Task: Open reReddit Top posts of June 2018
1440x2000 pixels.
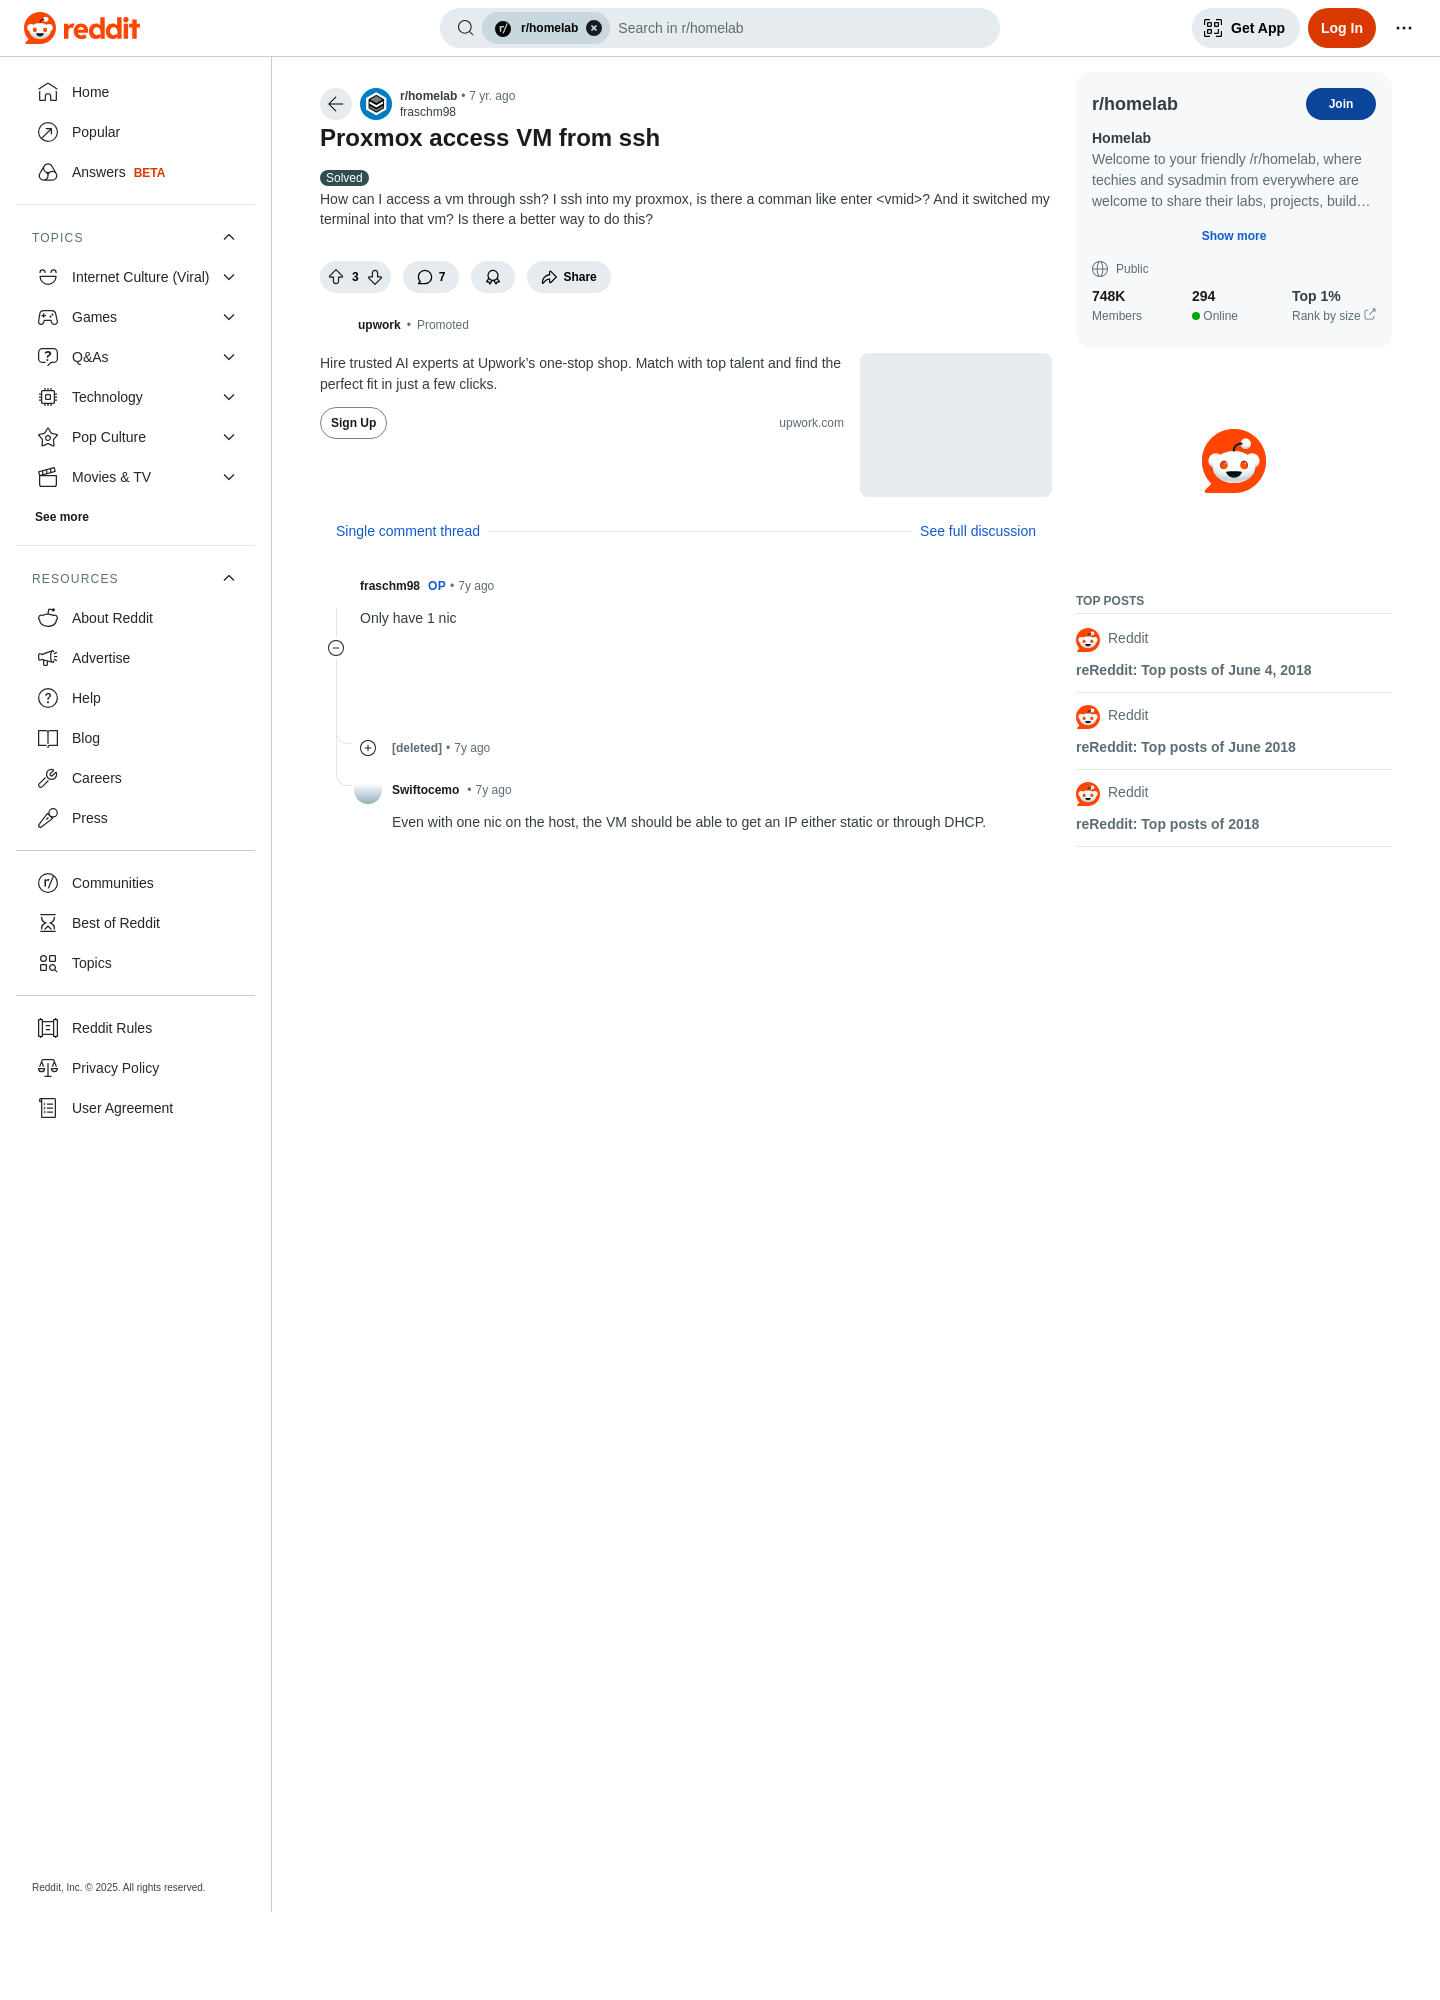Action: pyautogui.click(x=1185, y=747)
